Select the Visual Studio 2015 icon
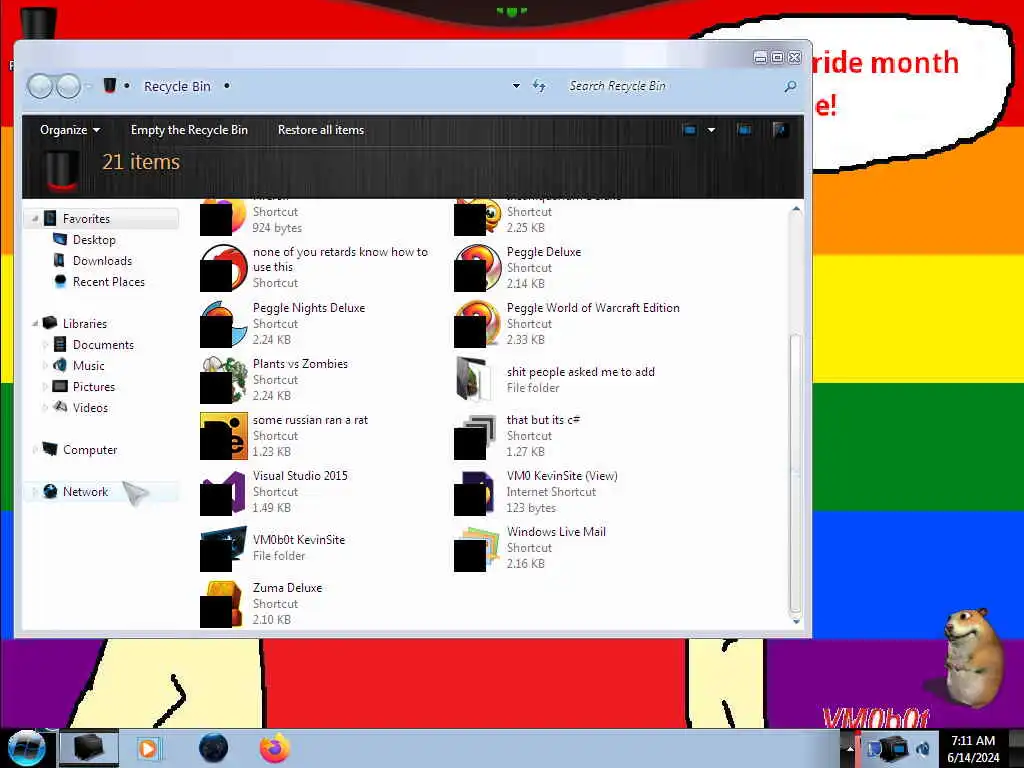This screenshot has width=1024, height=768. 223,492
